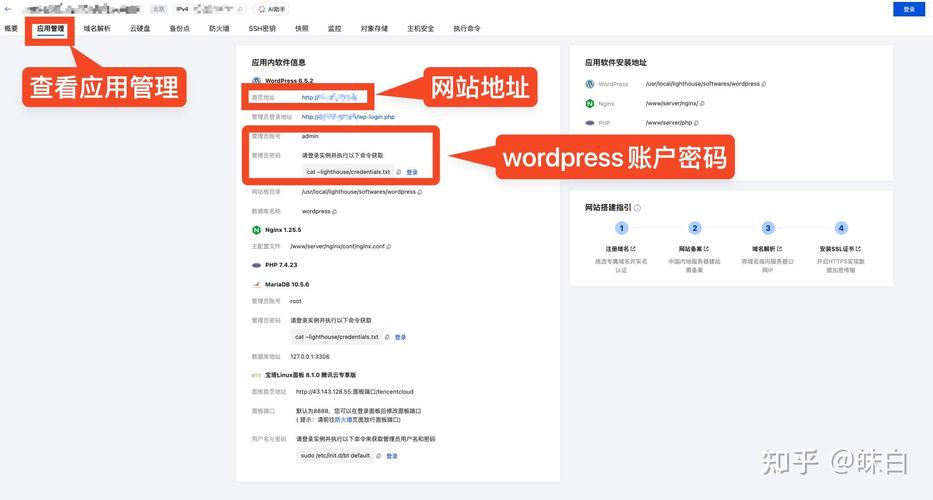The image size is (933, 500).
Task: Copy the wordpress database name
Action: pyautogui.click(x=334, y=211)
